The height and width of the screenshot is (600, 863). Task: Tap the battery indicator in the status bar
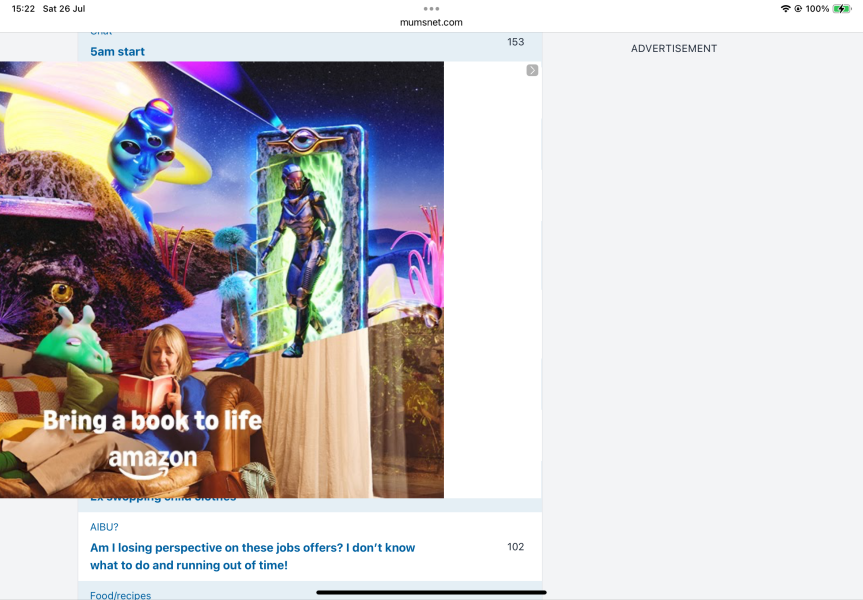pyautogui.click(x=841, y=9)
